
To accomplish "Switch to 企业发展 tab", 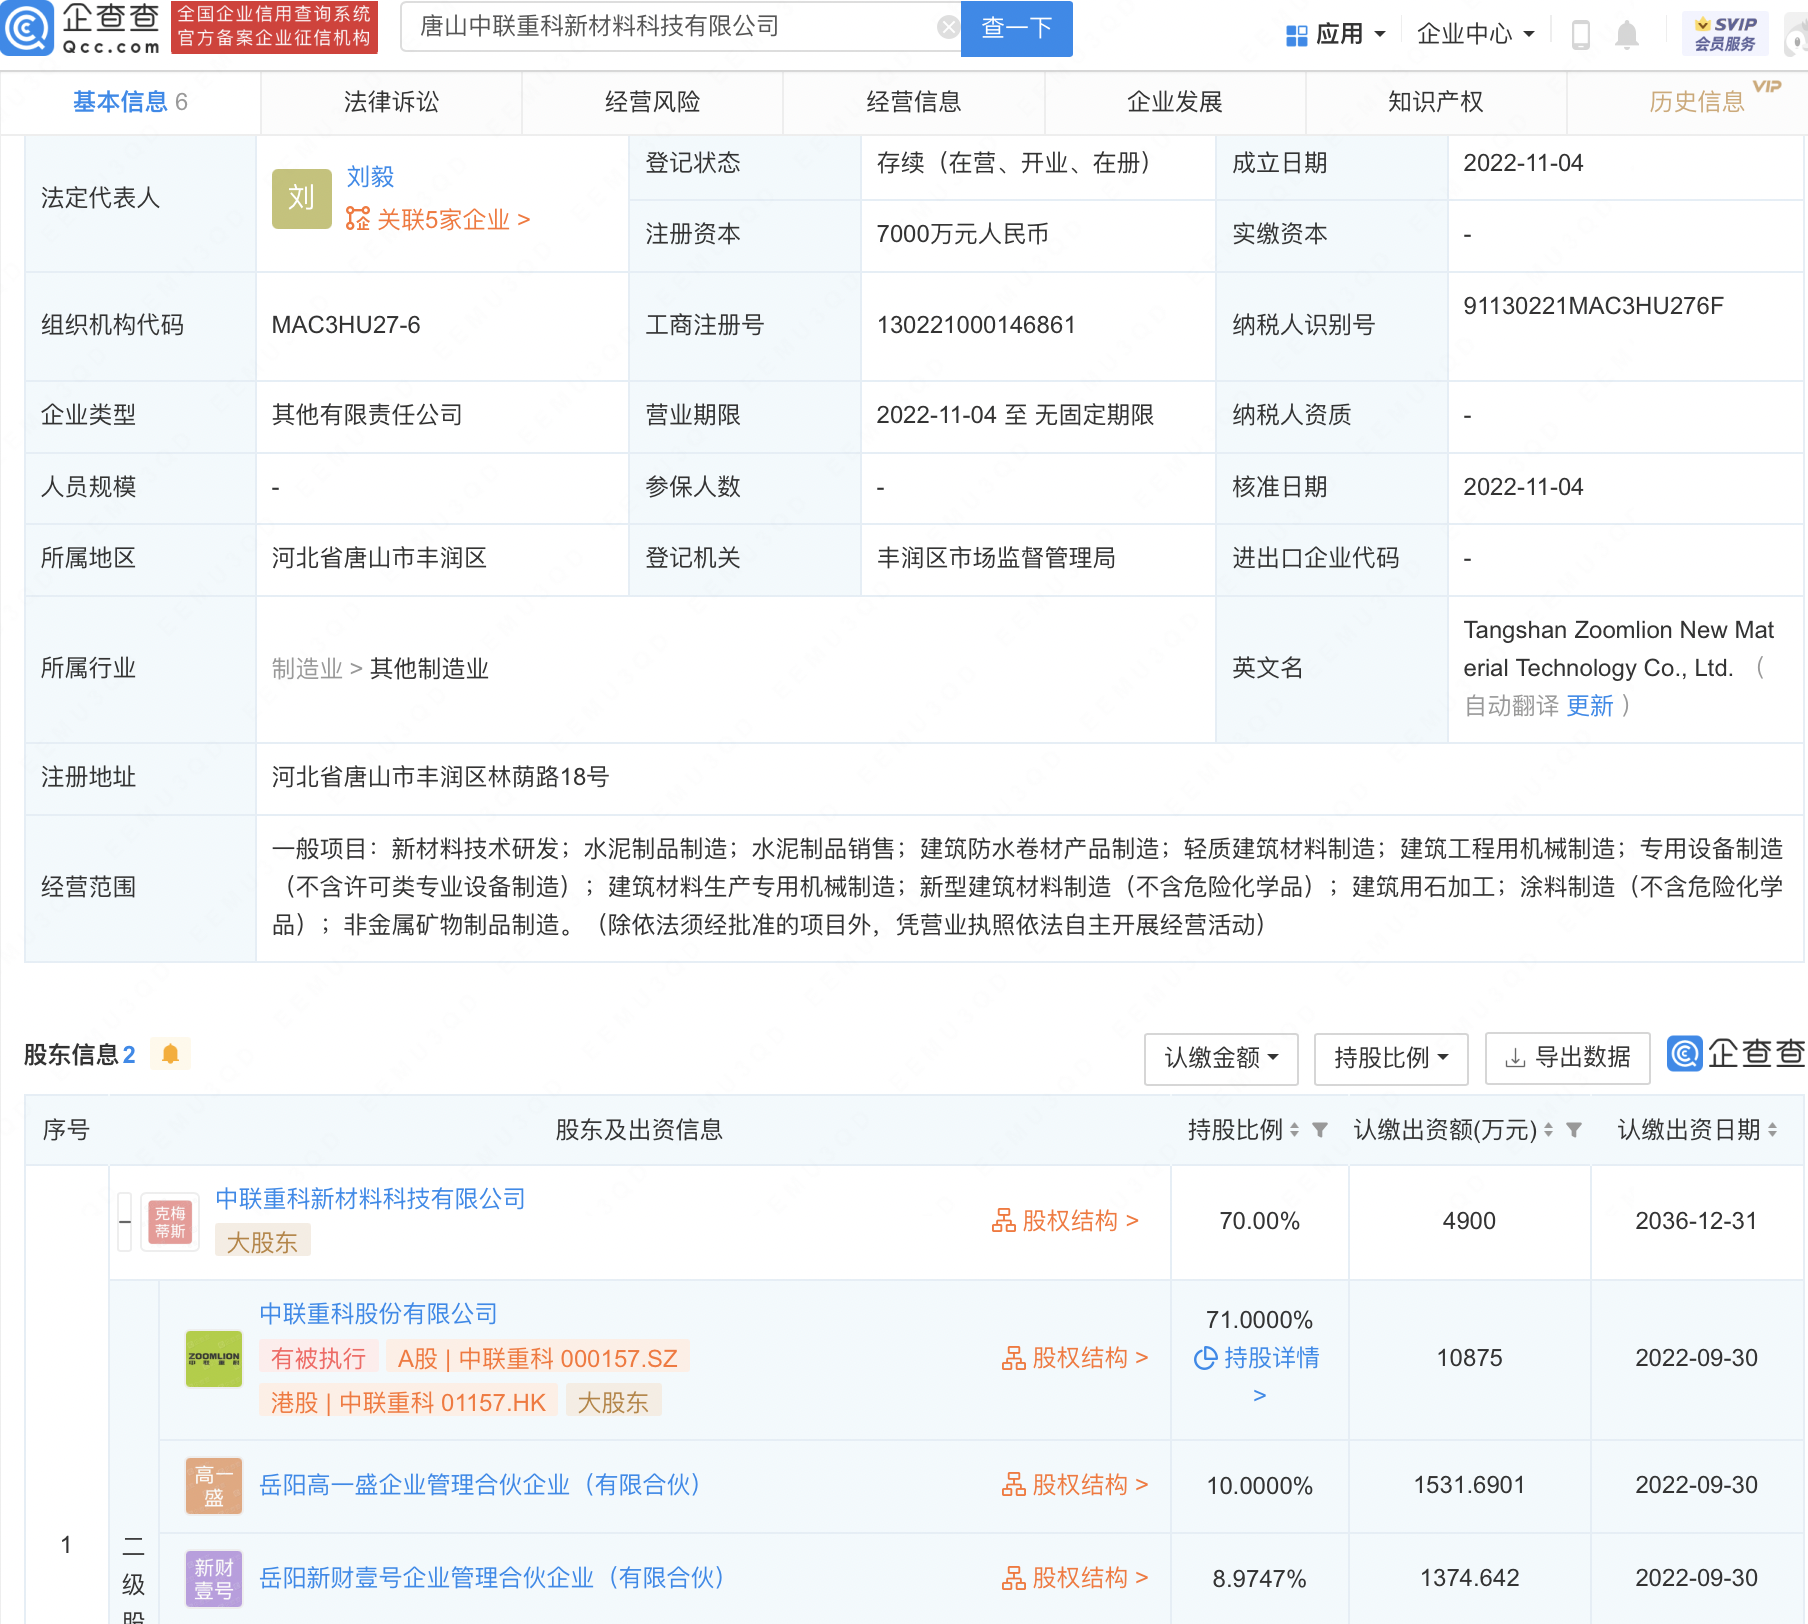I will tap(1174, 102).
